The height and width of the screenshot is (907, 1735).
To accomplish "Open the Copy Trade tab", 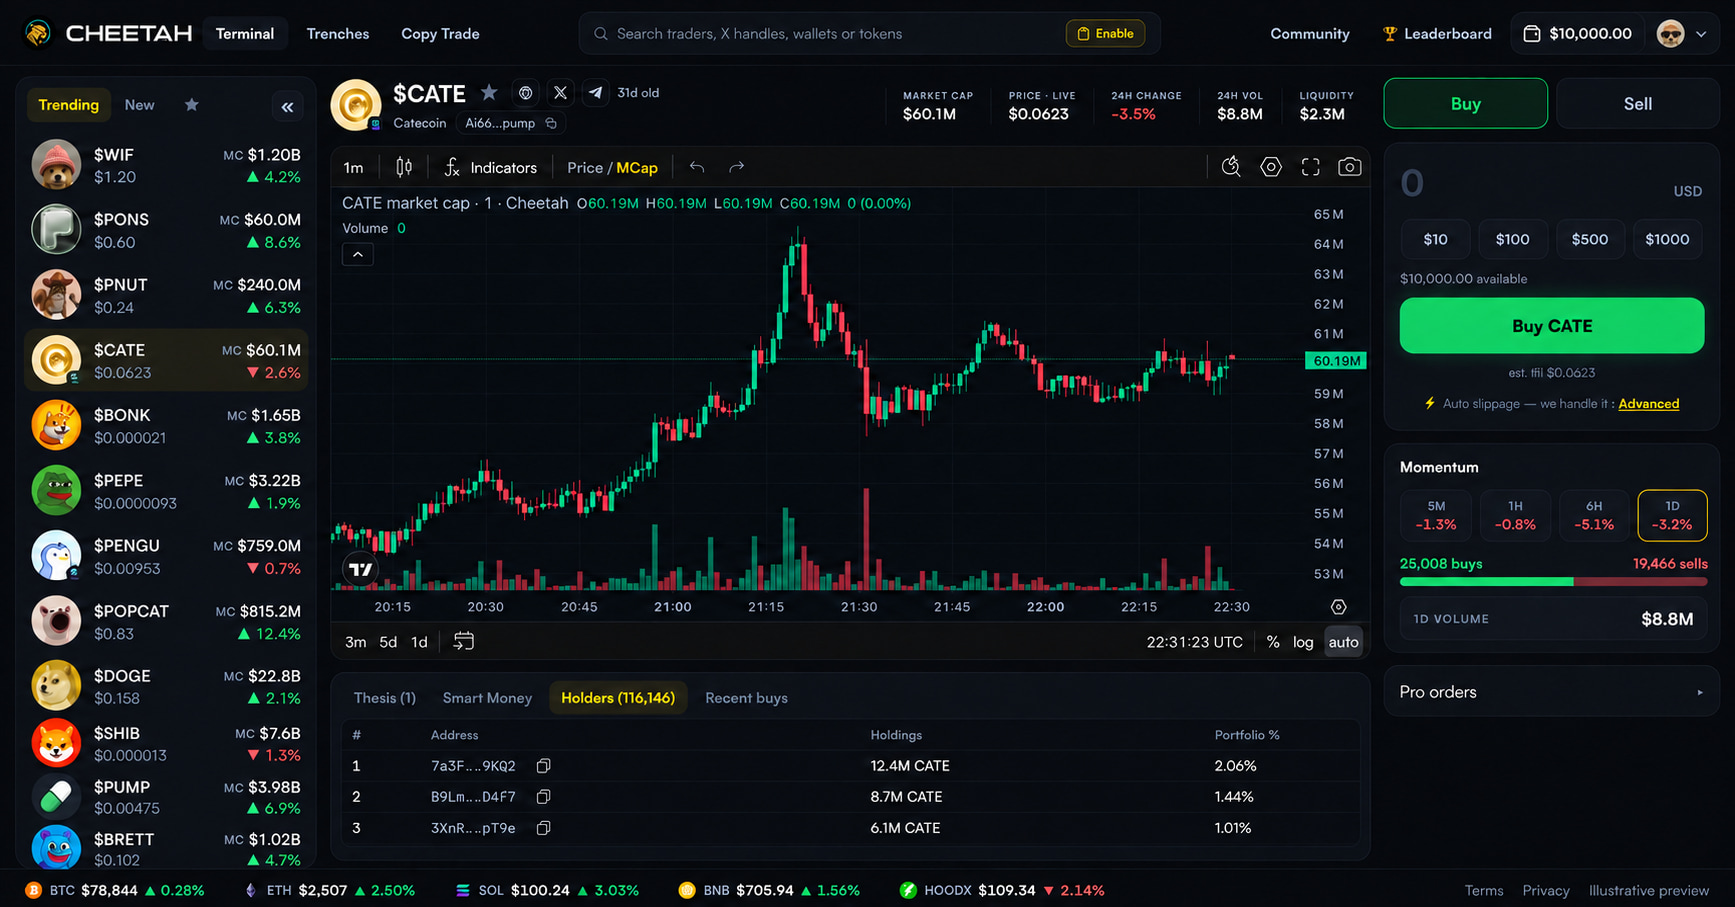I will [440, 34].
